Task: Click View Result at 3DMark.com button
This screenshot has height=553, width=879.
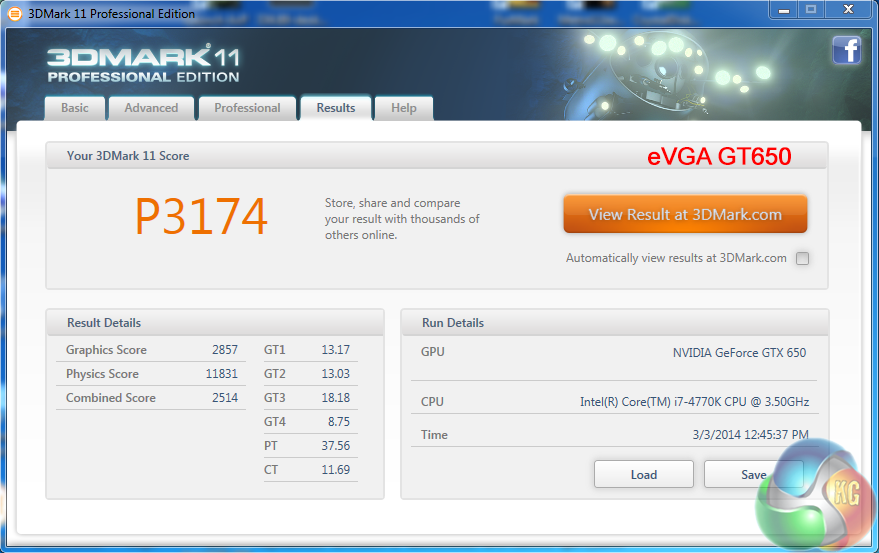Action: click(x=685, y=214)
